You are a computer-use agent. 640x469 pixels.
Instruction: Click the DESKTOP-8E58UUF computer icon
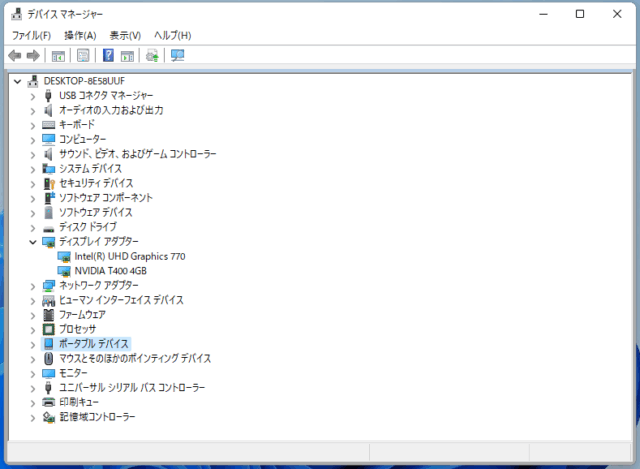coord(33,81)
